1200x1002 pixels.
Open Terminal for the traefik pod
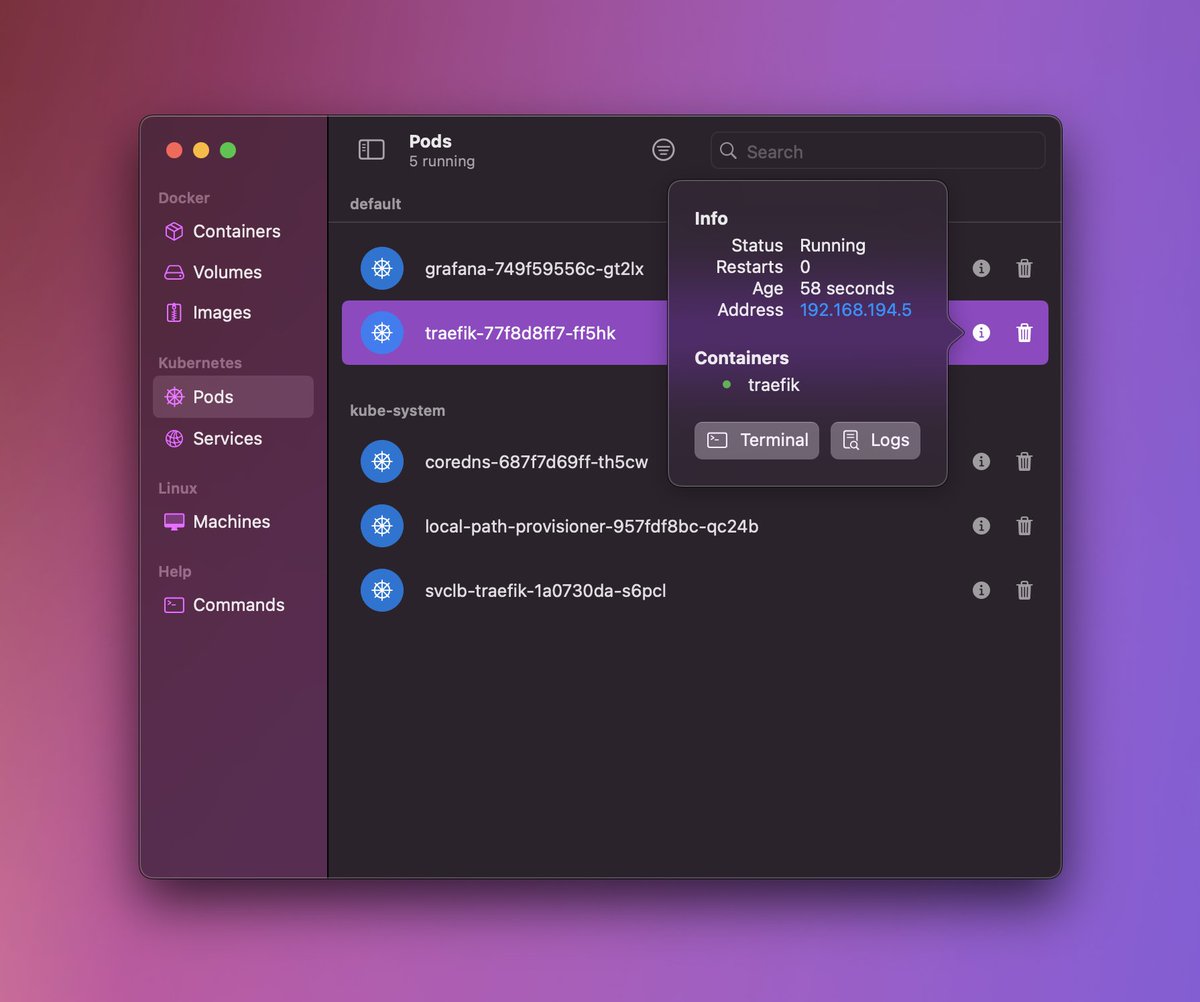[x=757, y=440]
